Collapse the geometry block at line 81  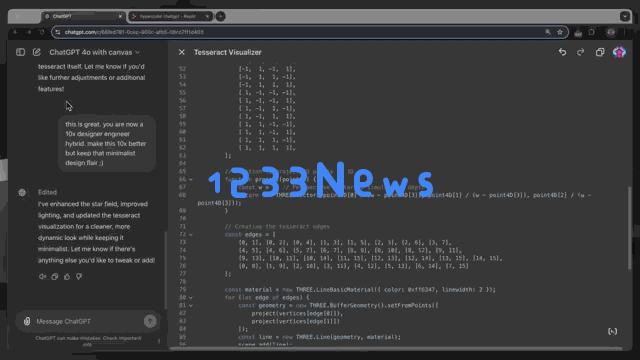click(x=191, y=305)
